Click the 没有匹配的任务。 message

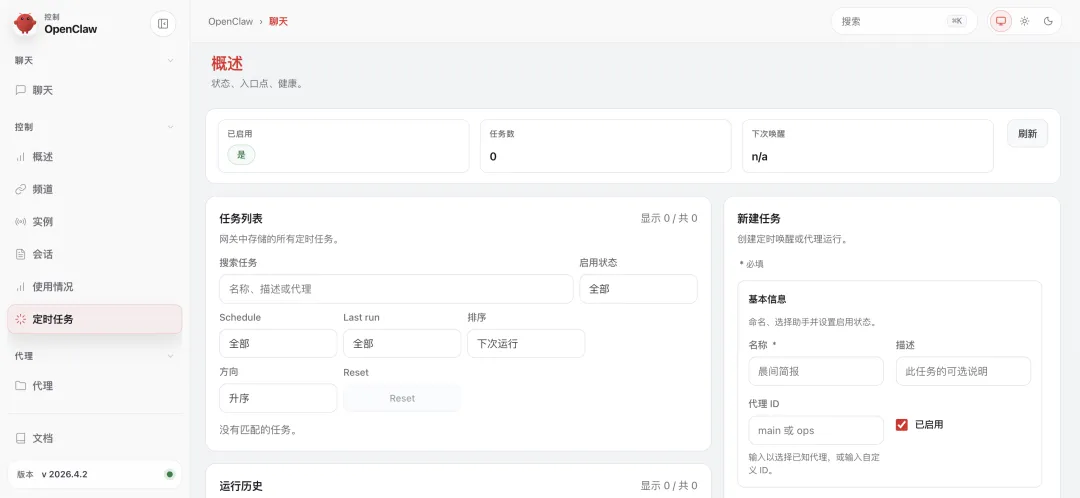(x=258, y=430)
